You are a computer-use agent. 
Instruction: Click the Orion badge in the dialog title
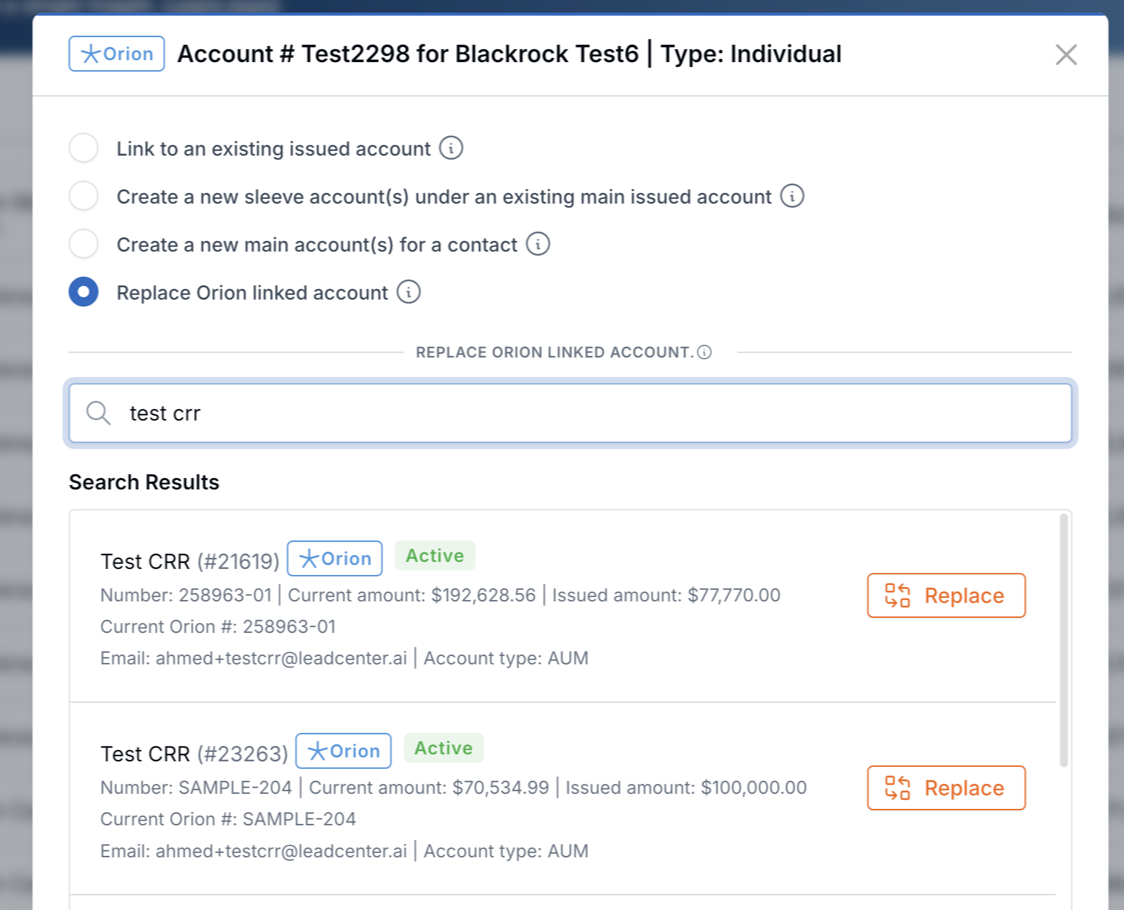coord(116,54)
